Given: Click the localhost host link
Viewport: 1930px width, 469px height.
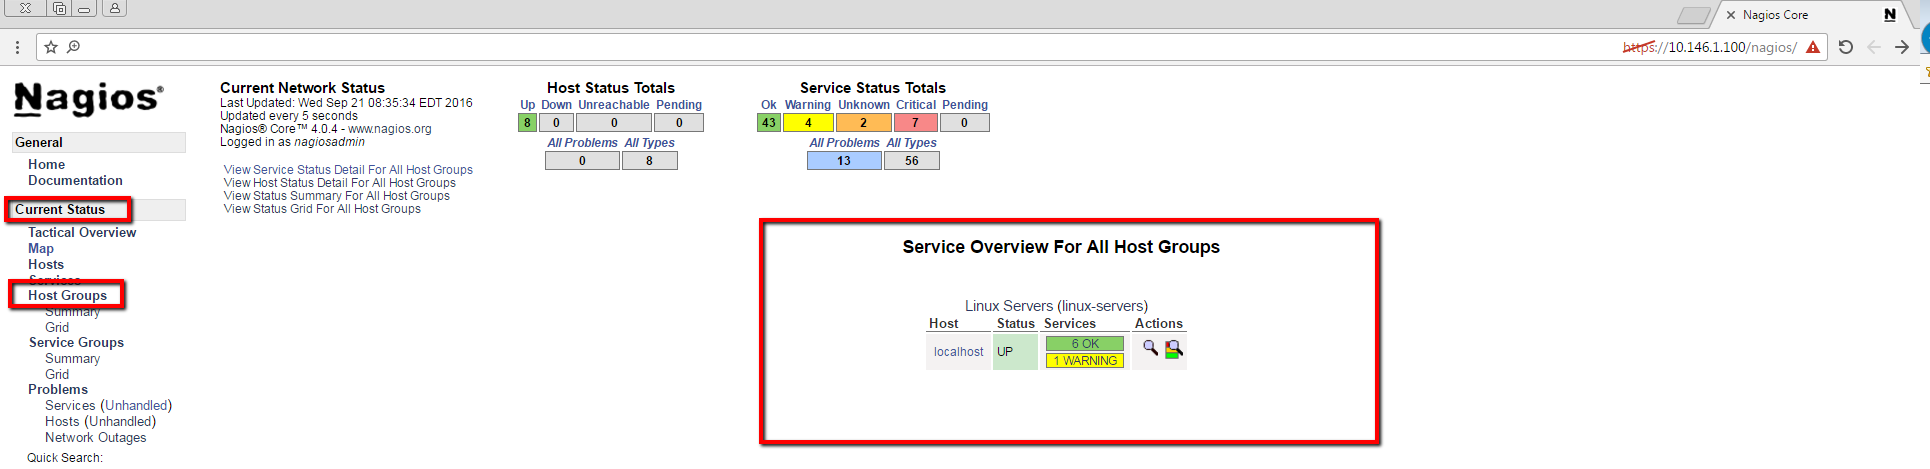Looking at the screenshot, I should coord(958,352).
